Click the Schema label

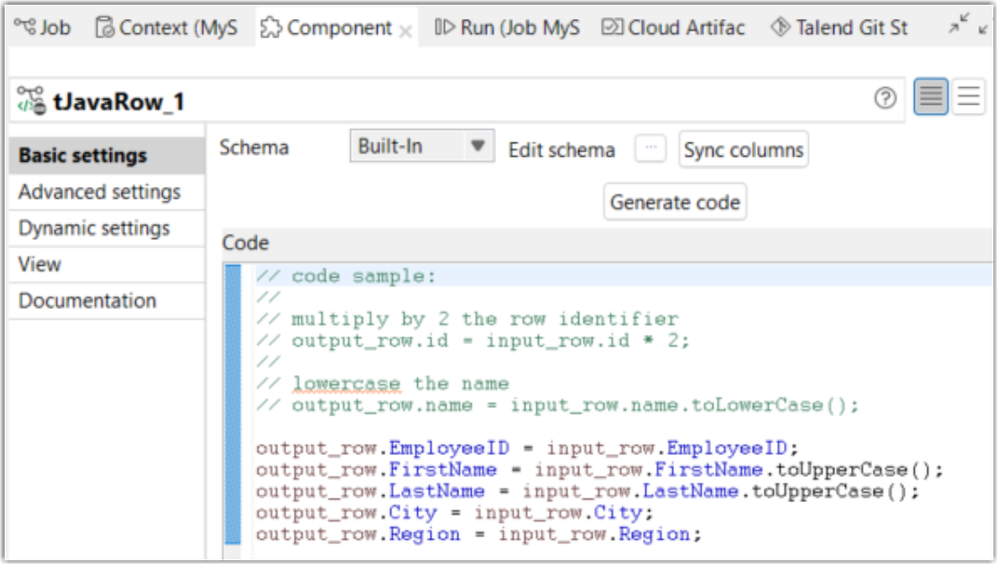tap(254, 148)
